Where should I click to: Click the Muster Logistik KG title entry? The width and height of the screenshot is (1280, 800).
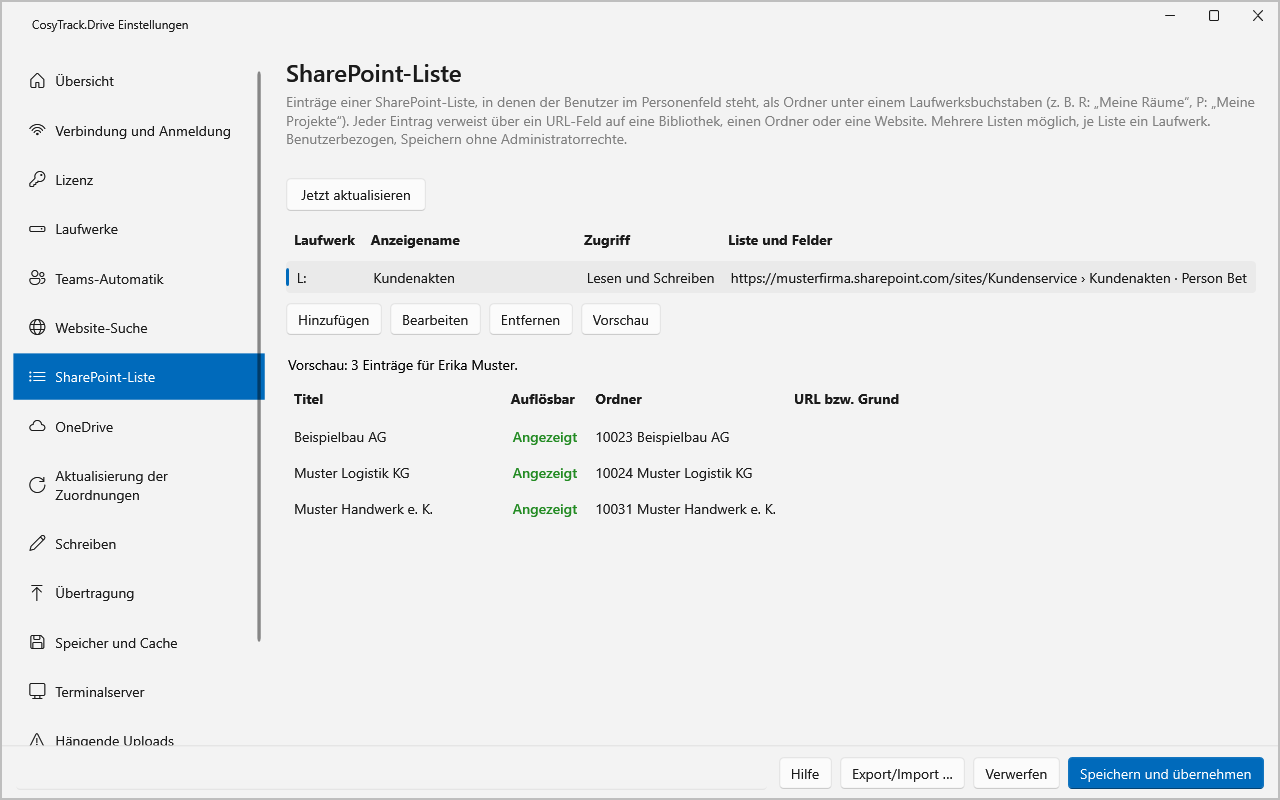point(352,473)
